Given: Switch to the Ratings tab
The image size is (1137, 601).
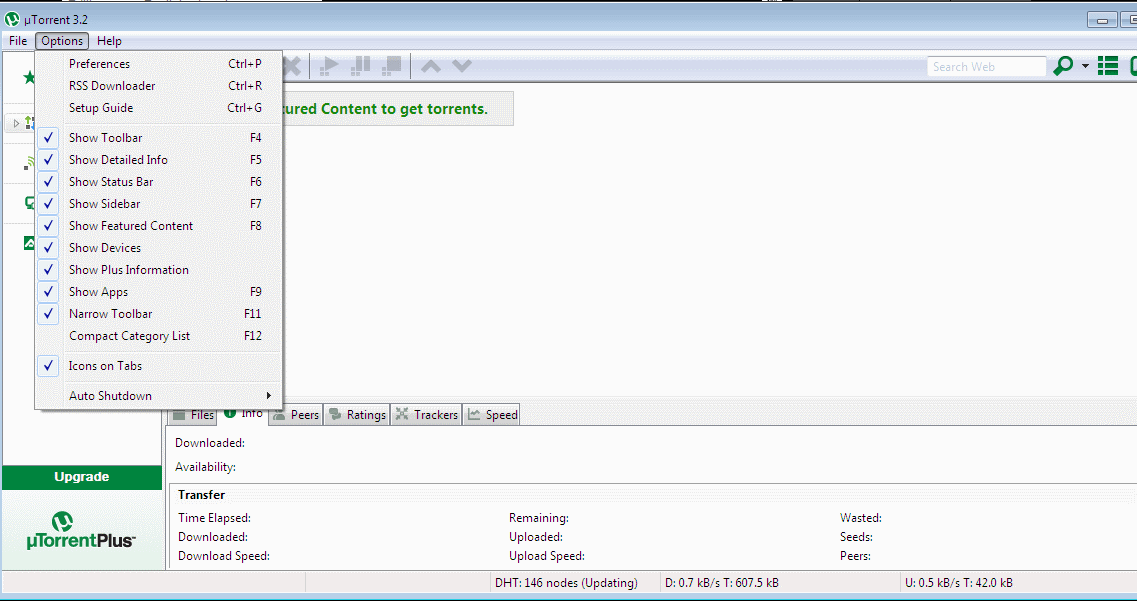Looking at the screenshot, I should click(x=357, y=415).
